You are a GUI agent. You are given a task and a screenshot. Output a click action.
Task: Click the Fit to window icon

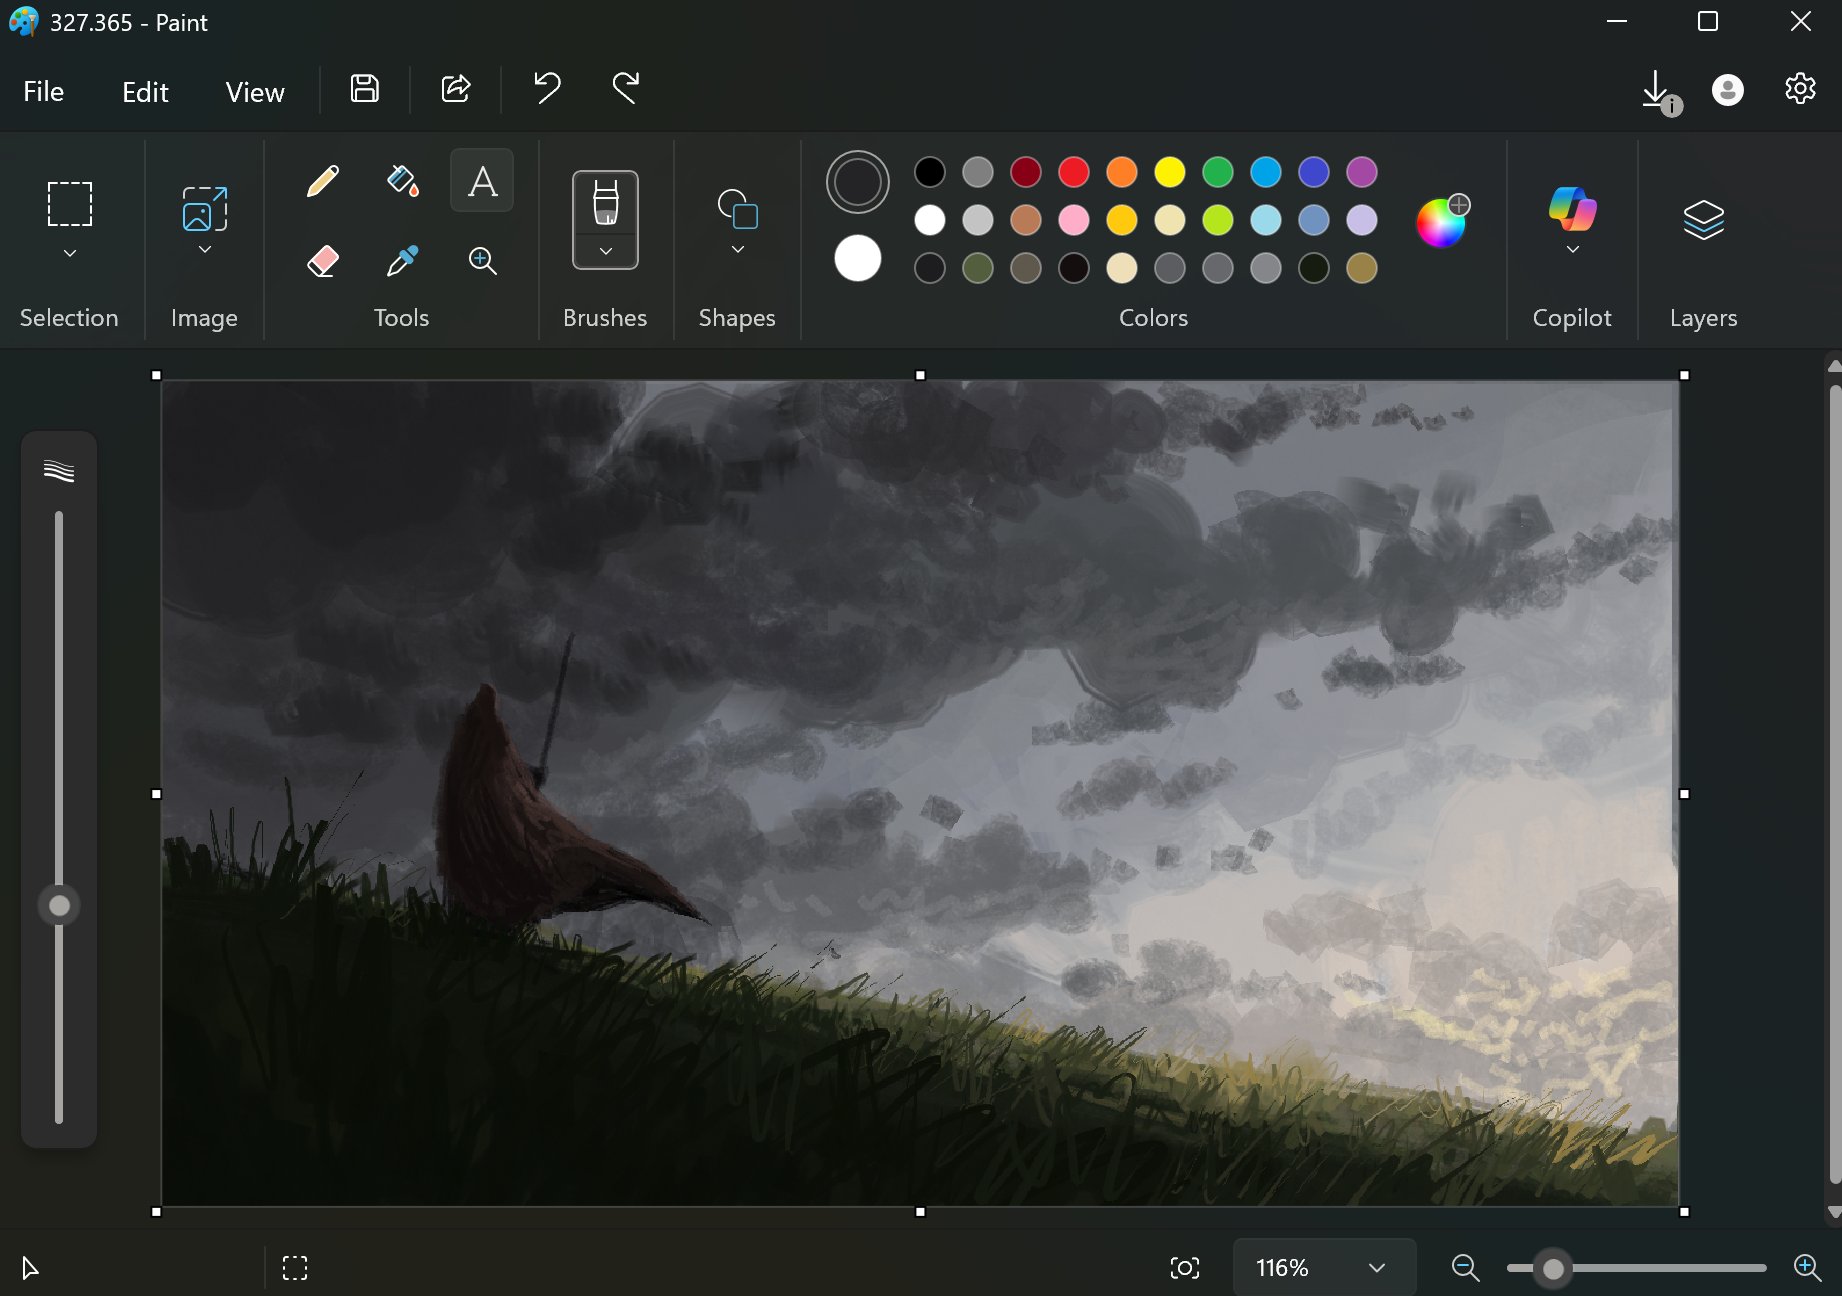click(1185, 1268)
